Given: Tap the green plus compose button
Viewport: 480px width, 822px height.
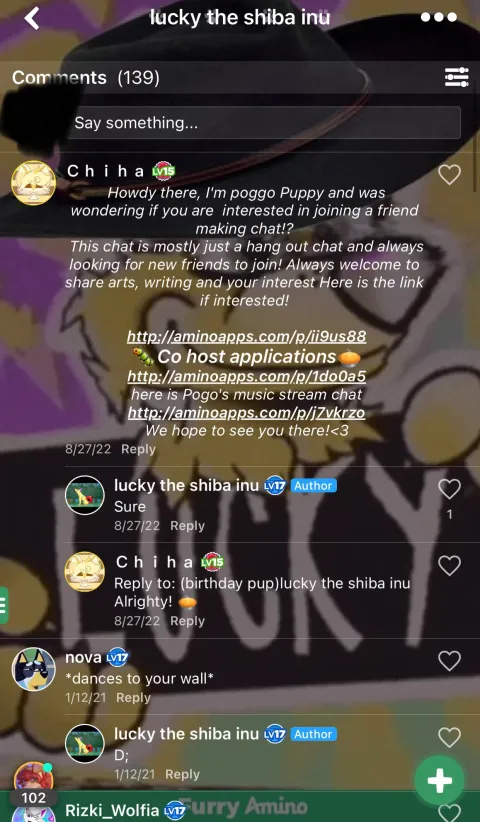Looking at the screenshot, I should tap(439, 781).
